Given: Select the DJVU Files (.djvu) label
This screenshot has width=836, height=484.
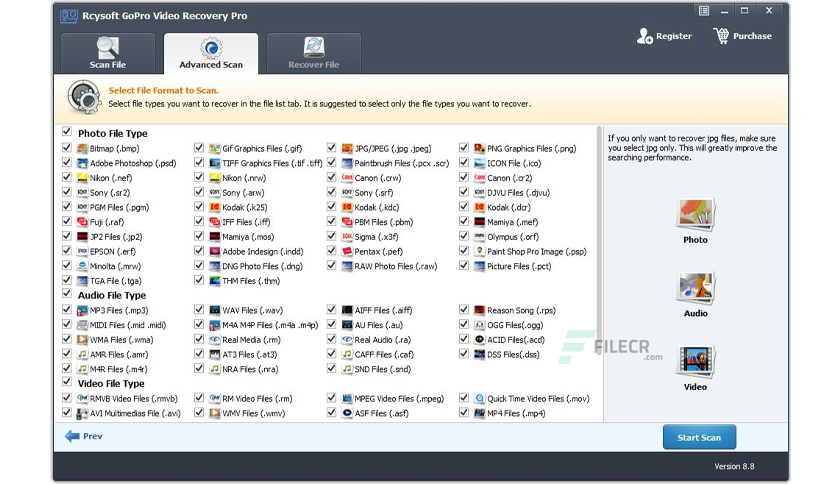Looking at the screenshot, I should click(x=518, y=192).
